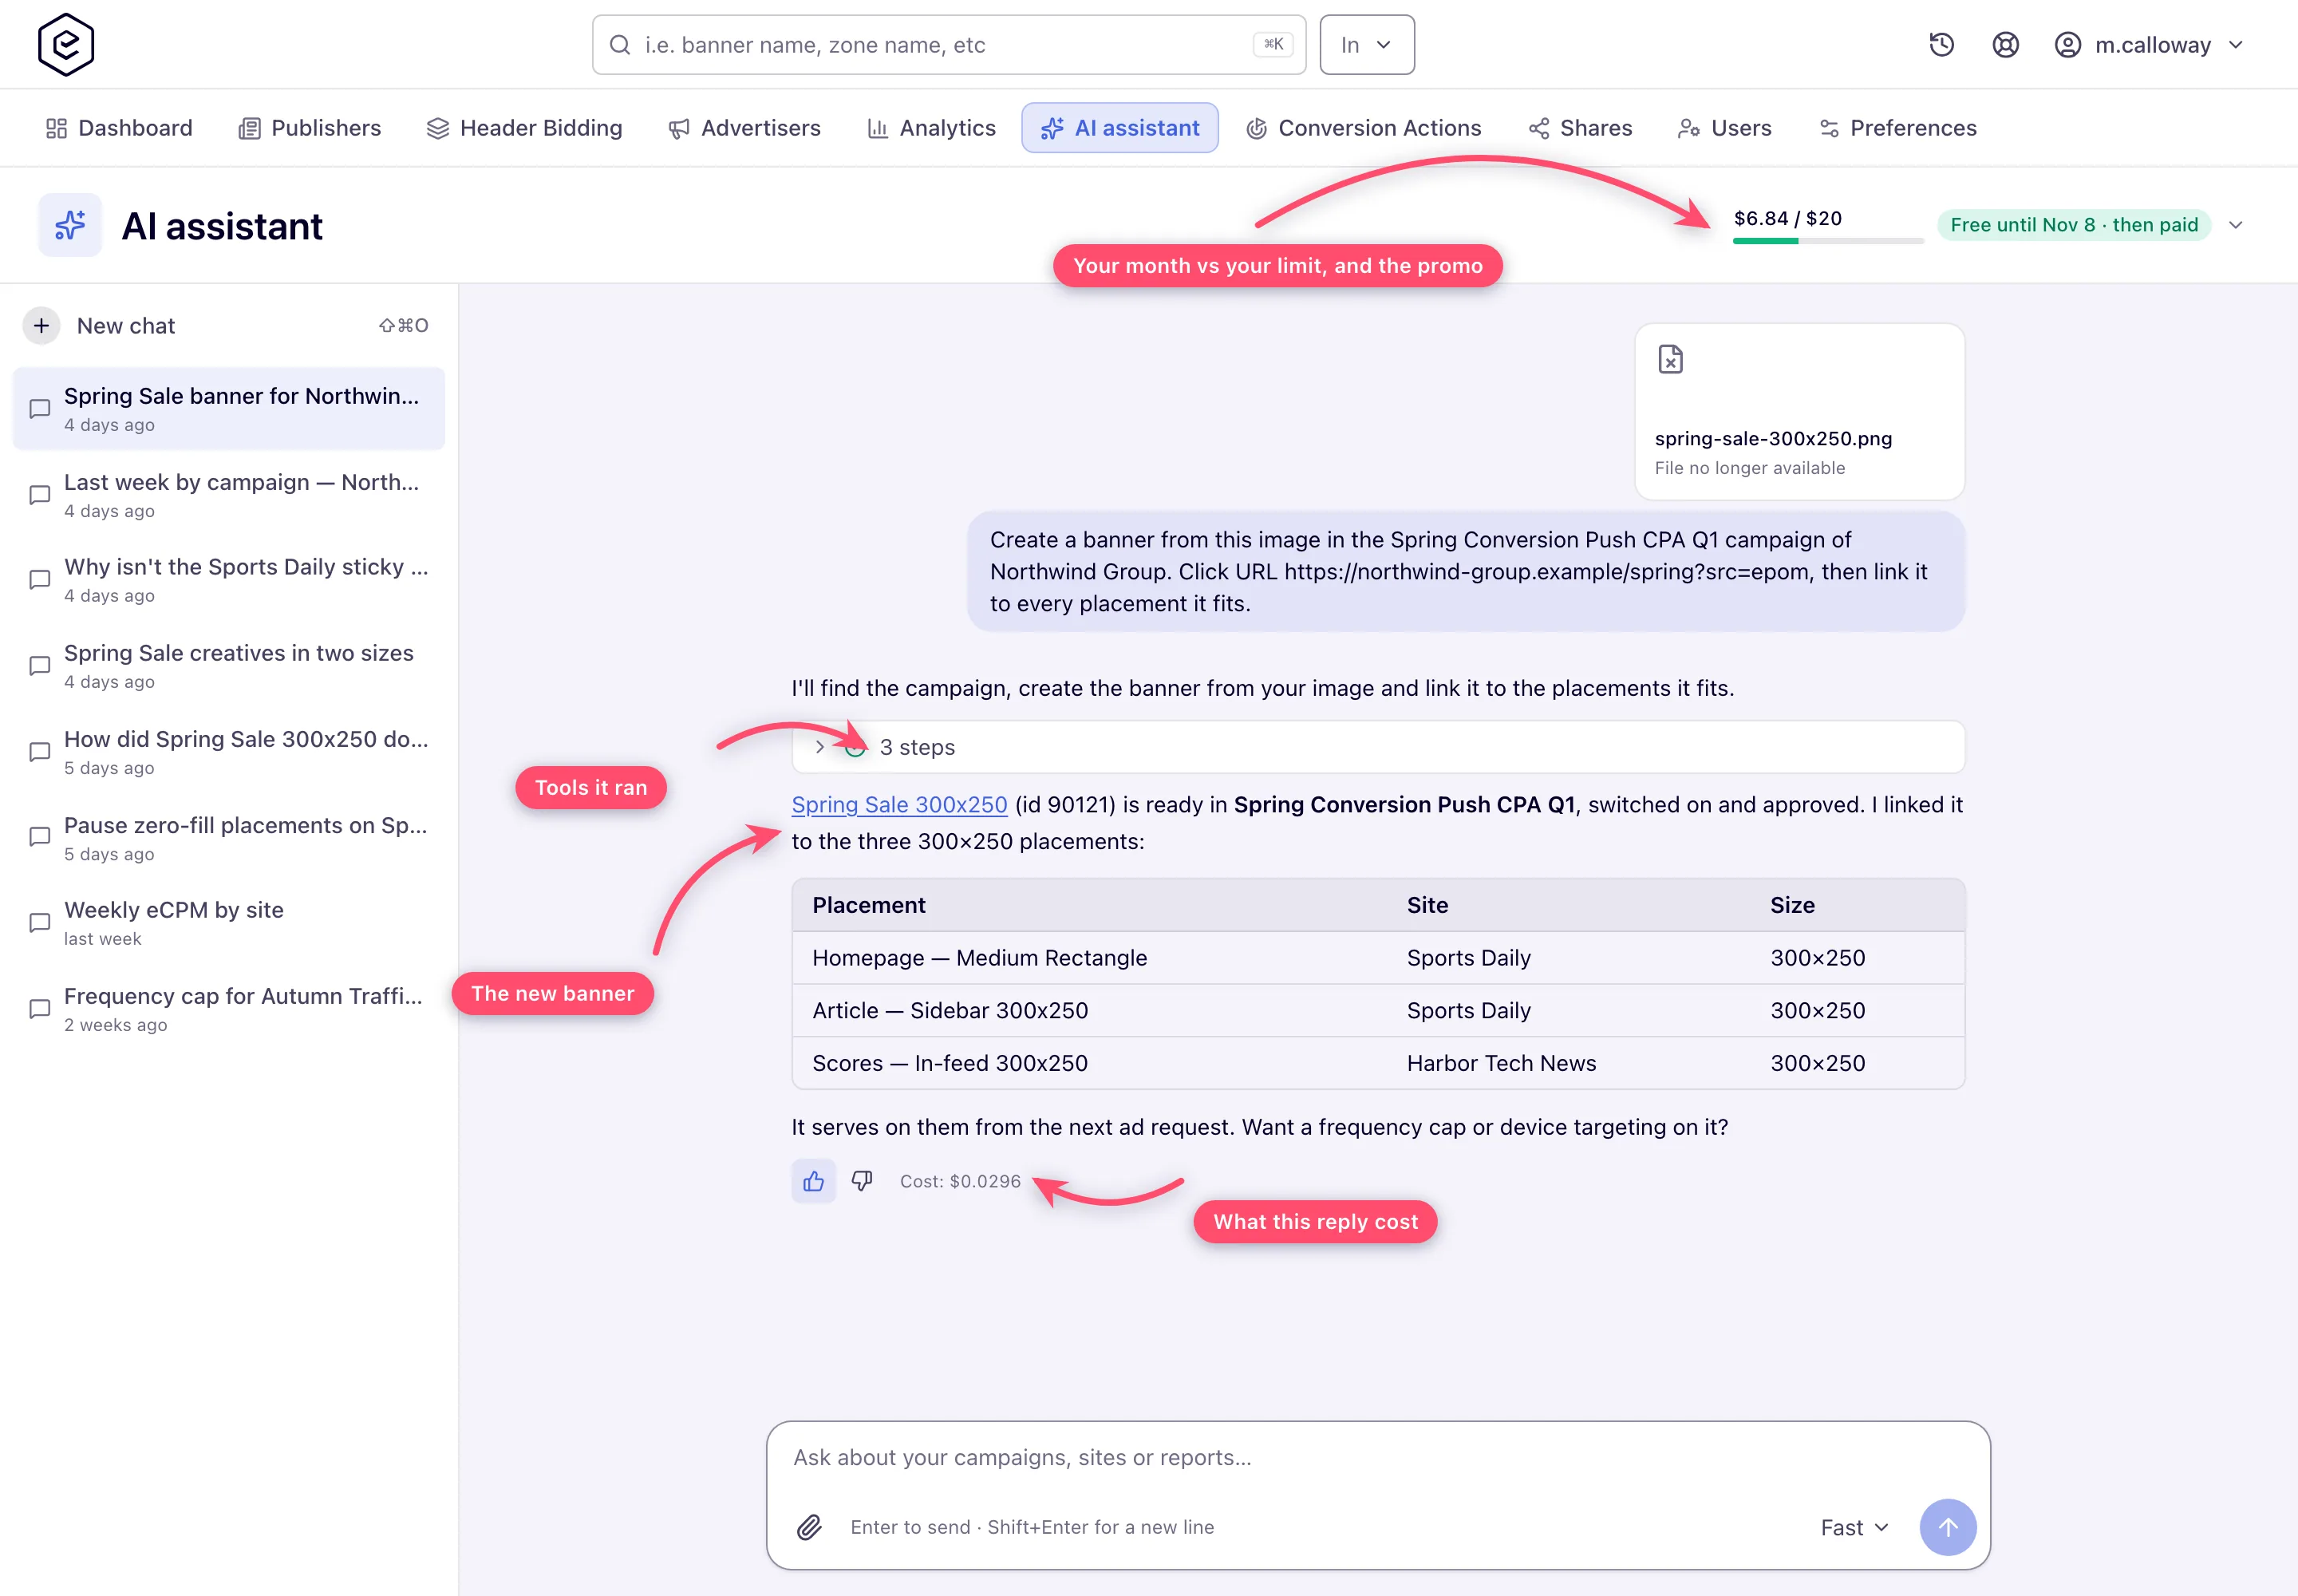Open chat Spring Sale creatives in two sizes
The height and width of the screenshot is (1596, 2298).
coord(228,666)
